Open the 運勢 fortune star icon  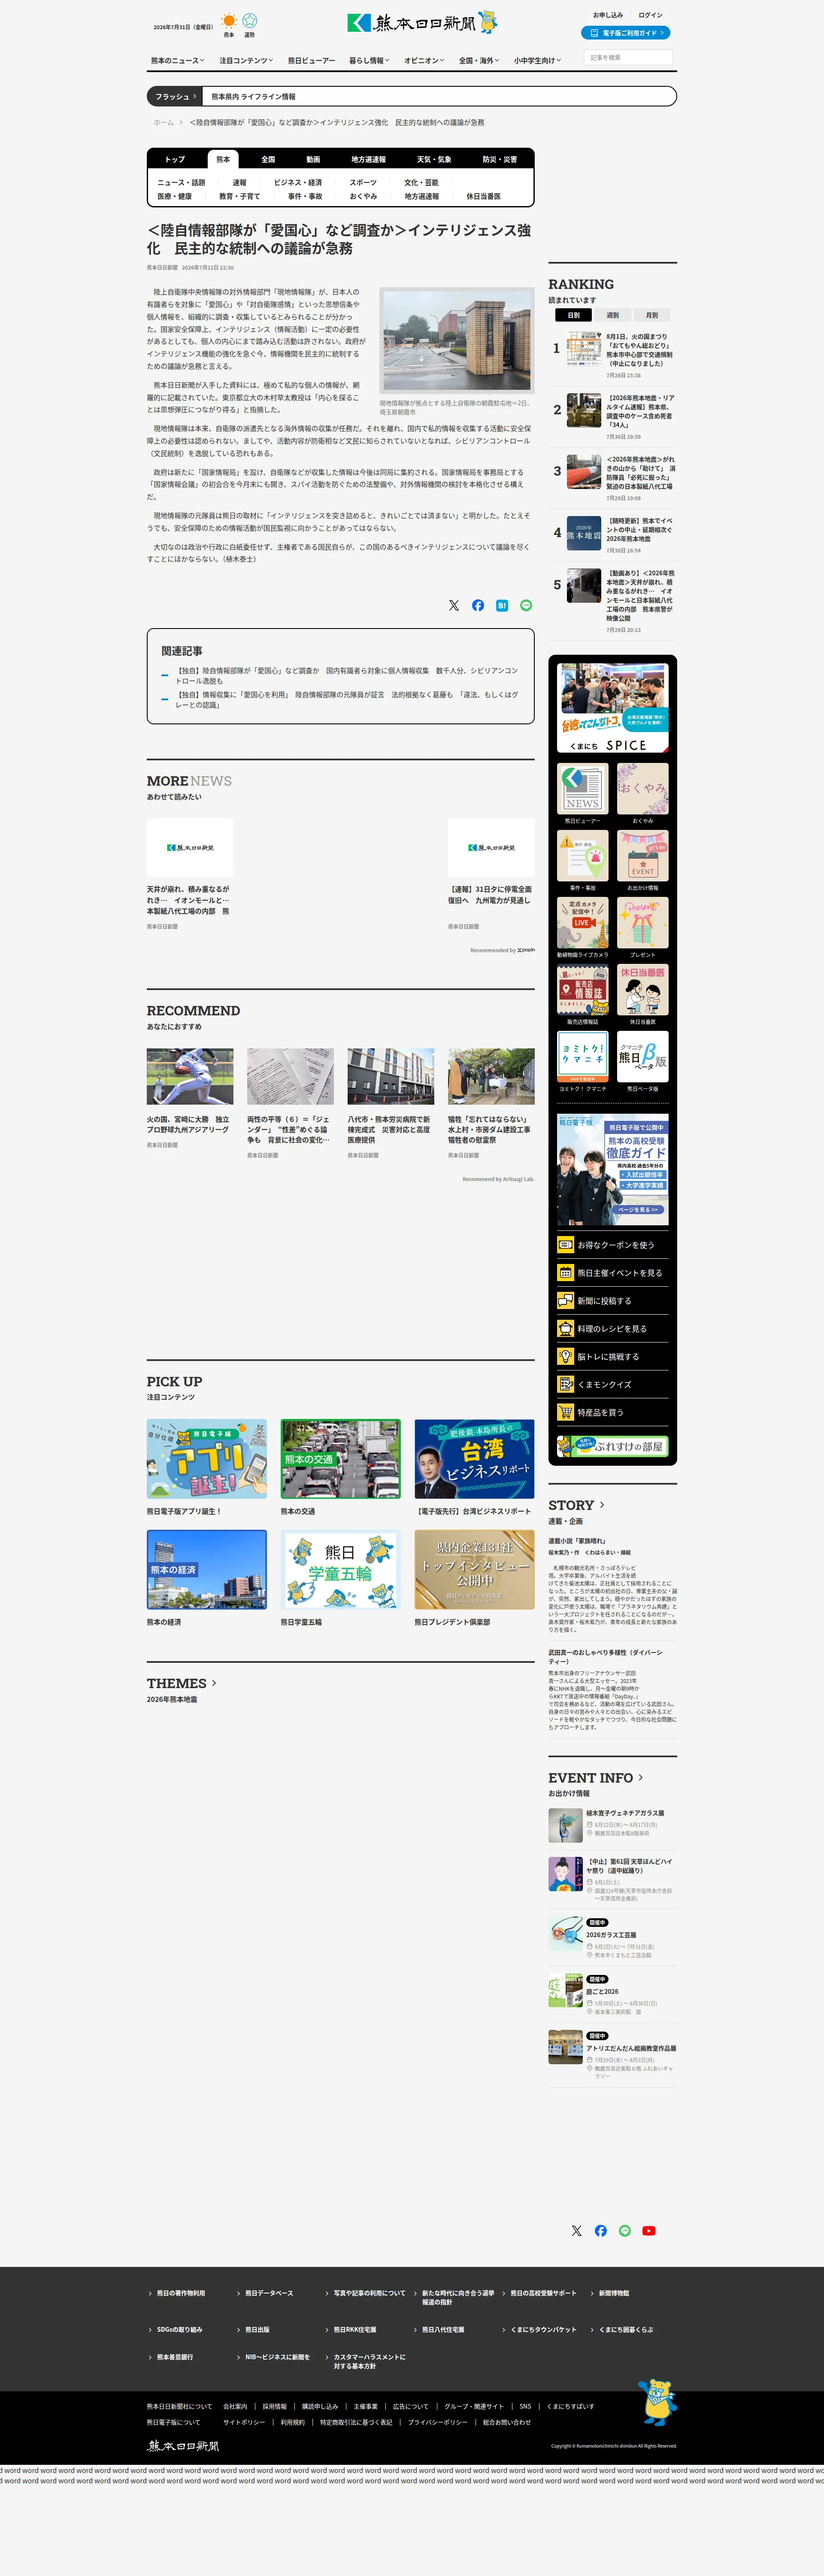coord(250,21)
